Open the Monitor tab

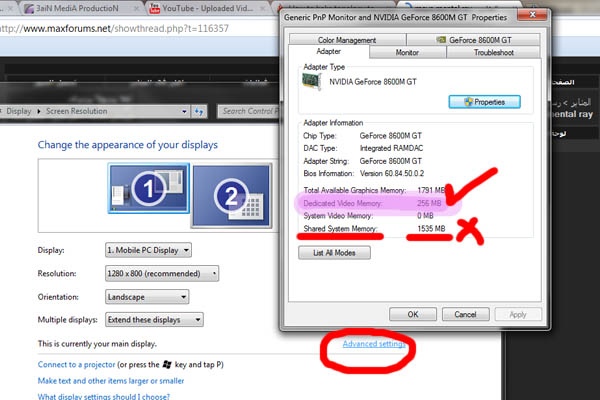click(408, 52)
